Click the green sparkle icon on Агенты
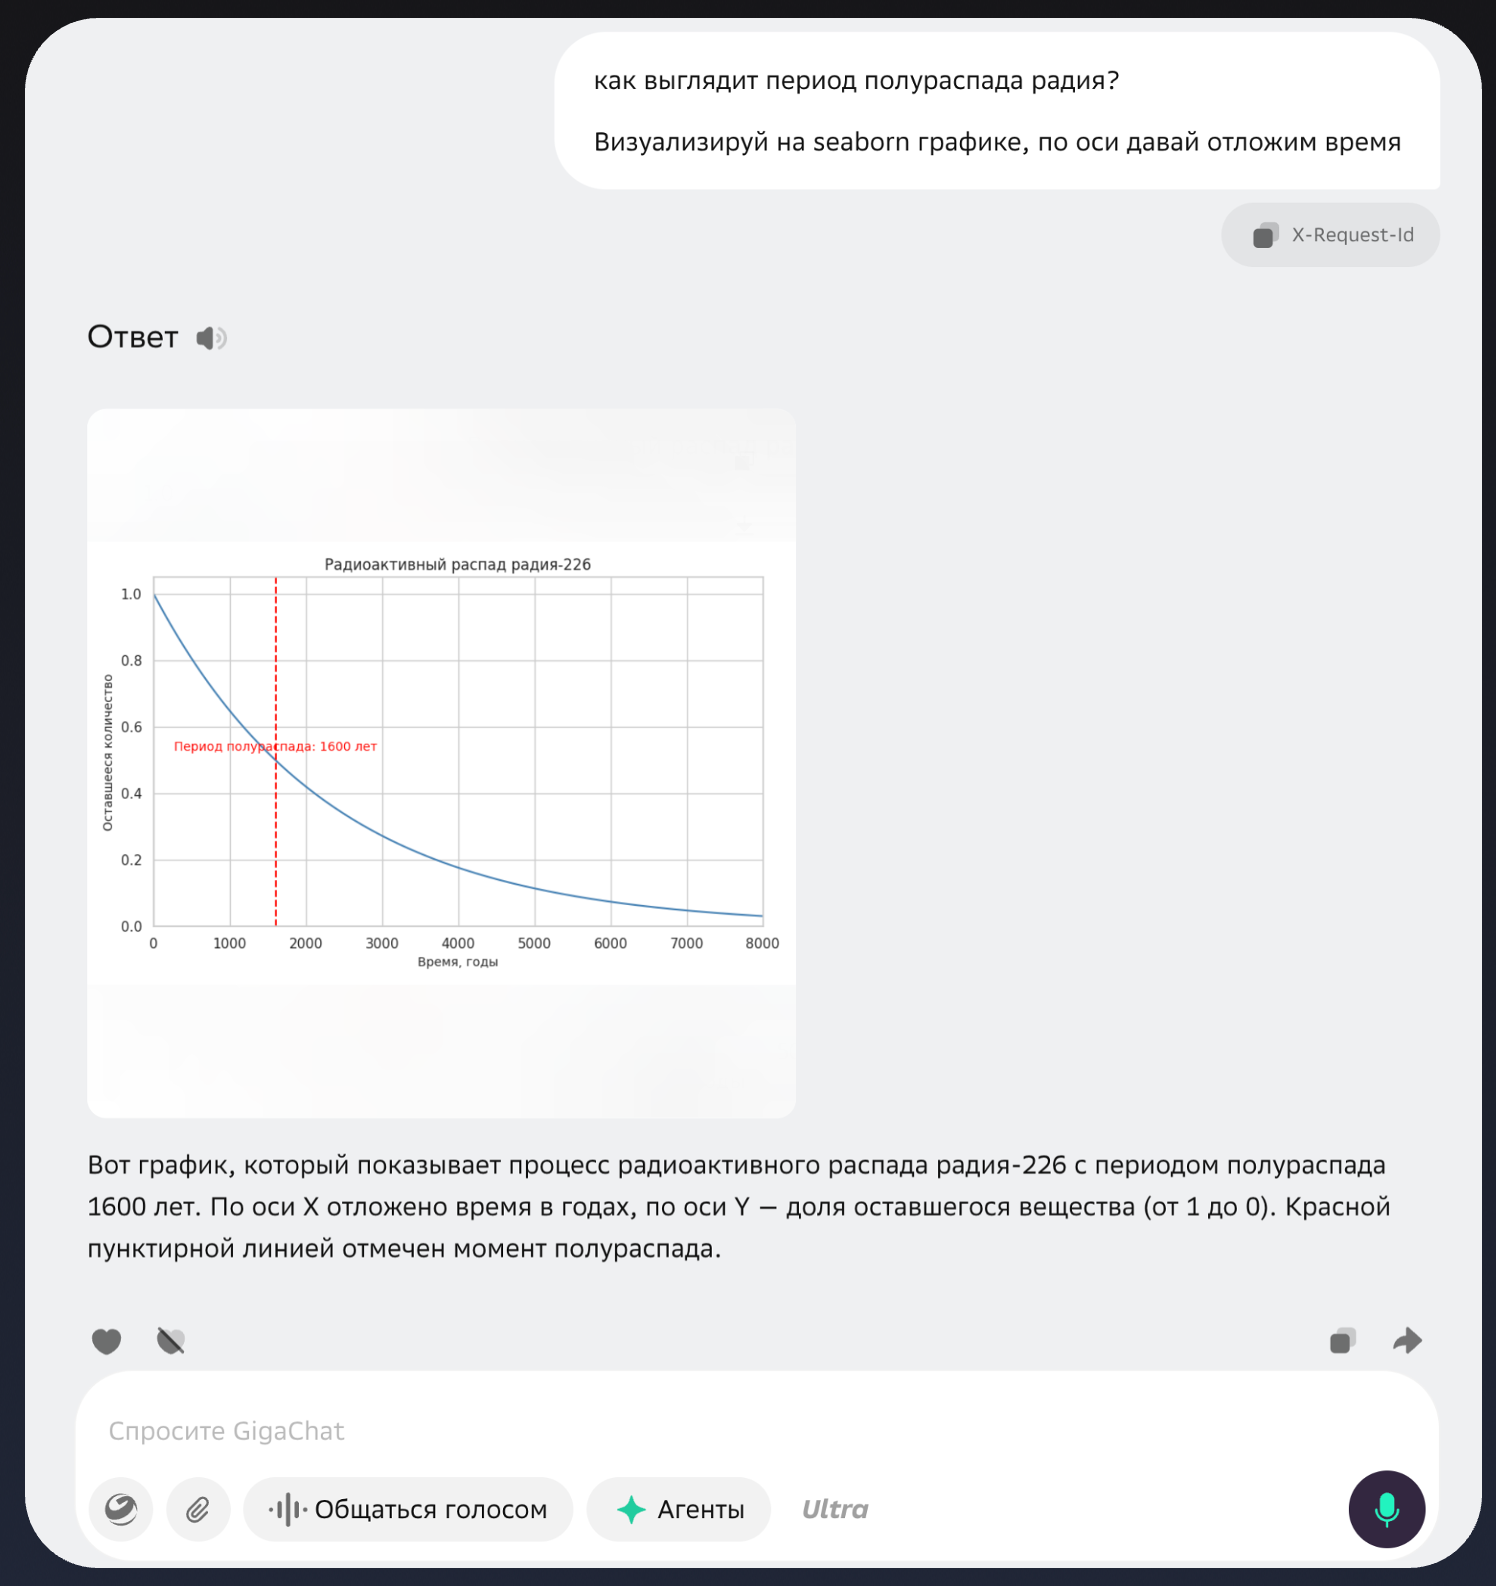The height and width of the screenshot is (1586, 1496). coord(633,1509)
